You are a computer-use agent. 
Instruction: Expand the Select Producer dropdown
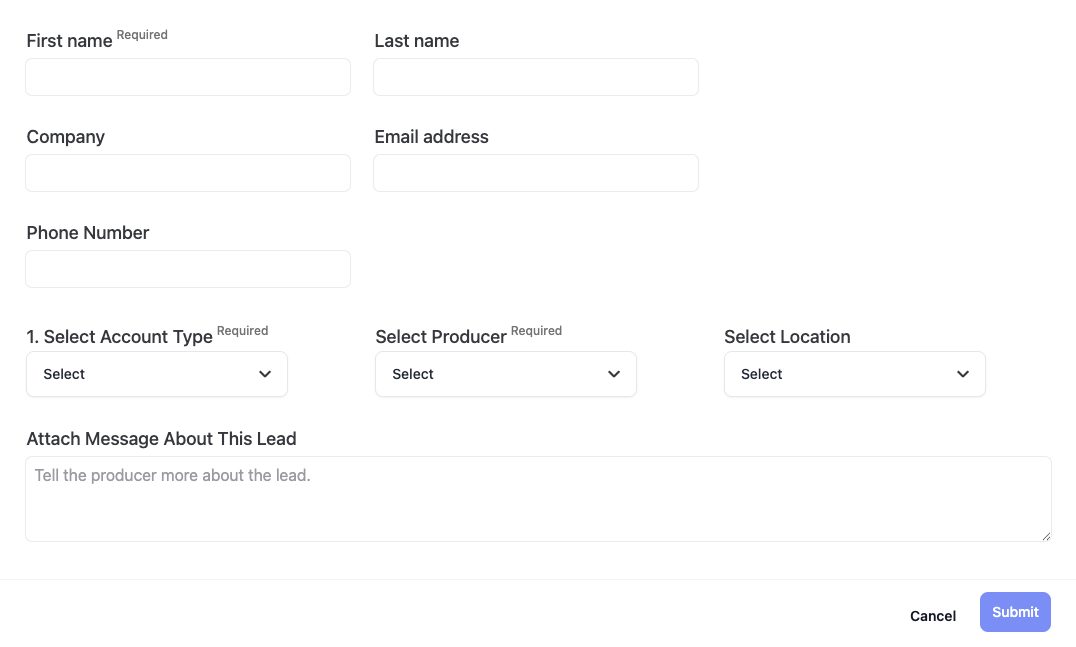[x=505, y=374]
